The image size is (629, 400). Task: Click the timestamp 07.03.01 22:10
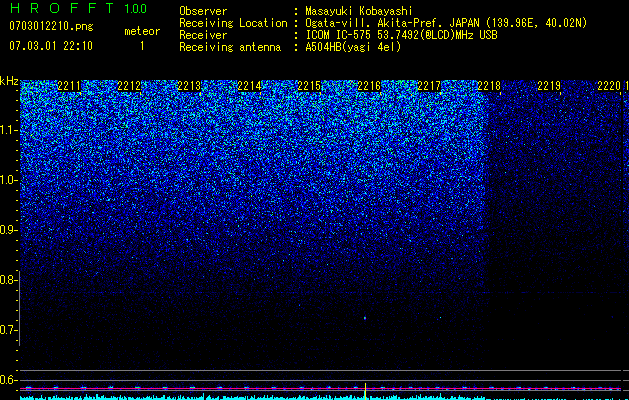(x=51, y=46)
